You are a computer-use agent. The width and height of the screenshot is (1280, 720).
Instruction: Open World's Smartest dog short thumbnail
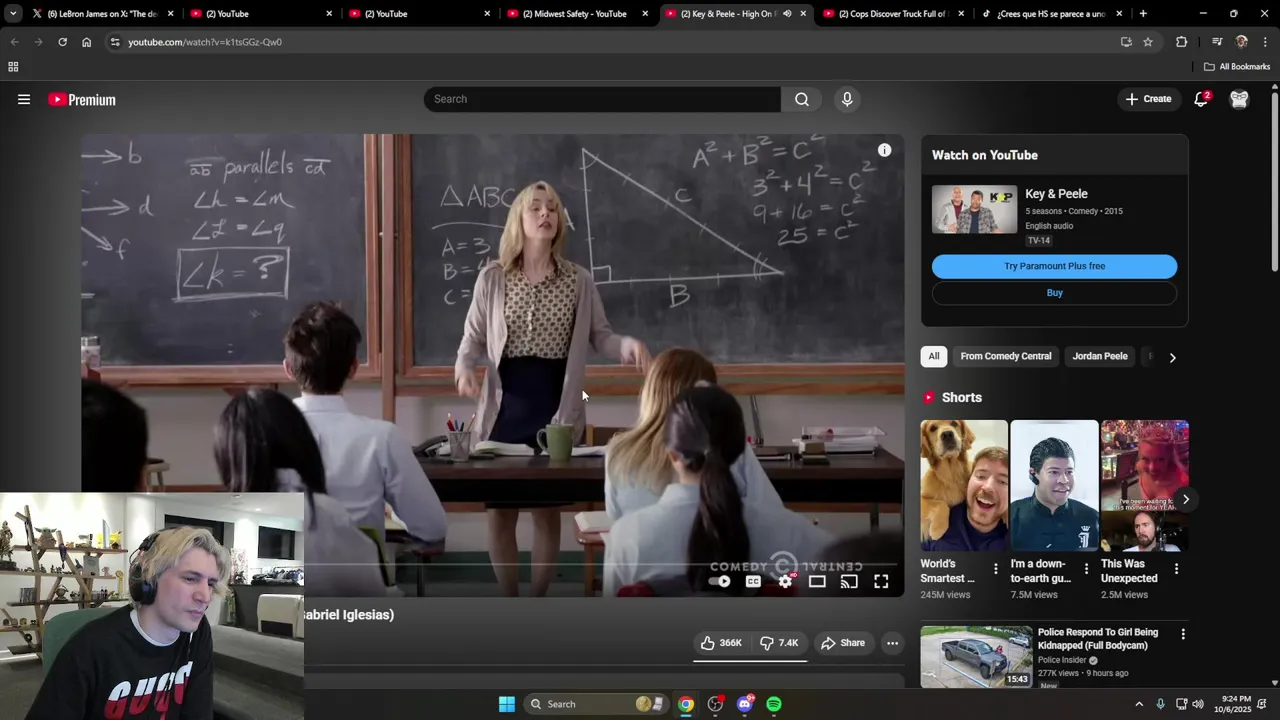coord(964,486)
